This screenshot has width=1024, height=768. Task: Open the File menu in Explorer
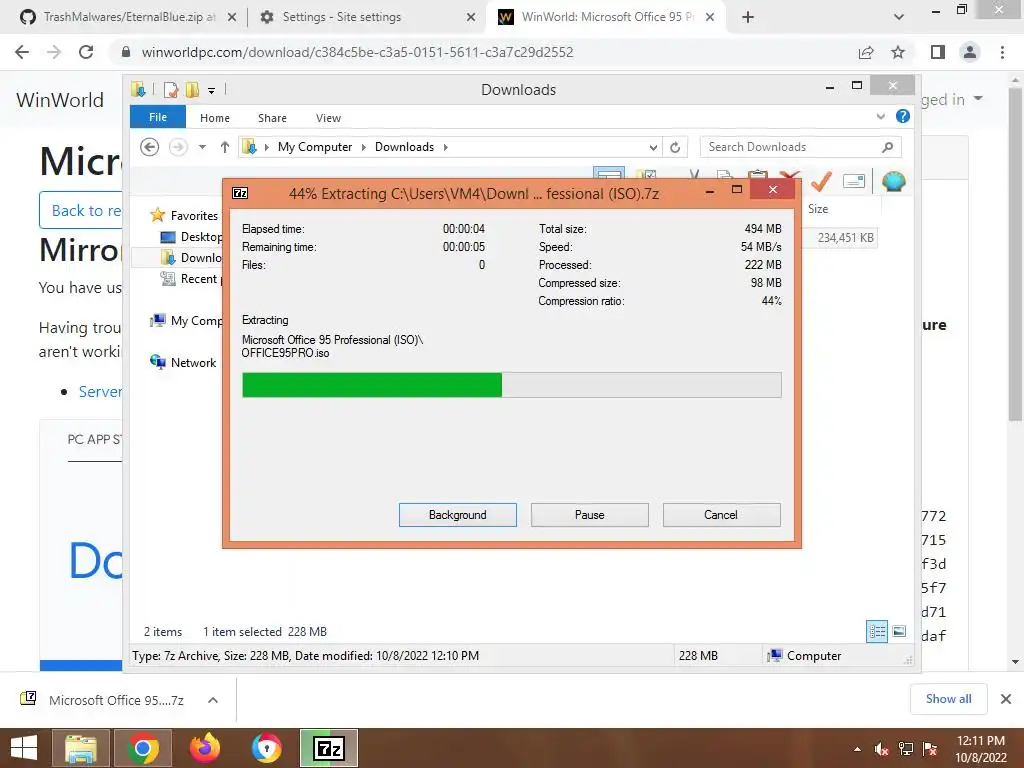158,117
